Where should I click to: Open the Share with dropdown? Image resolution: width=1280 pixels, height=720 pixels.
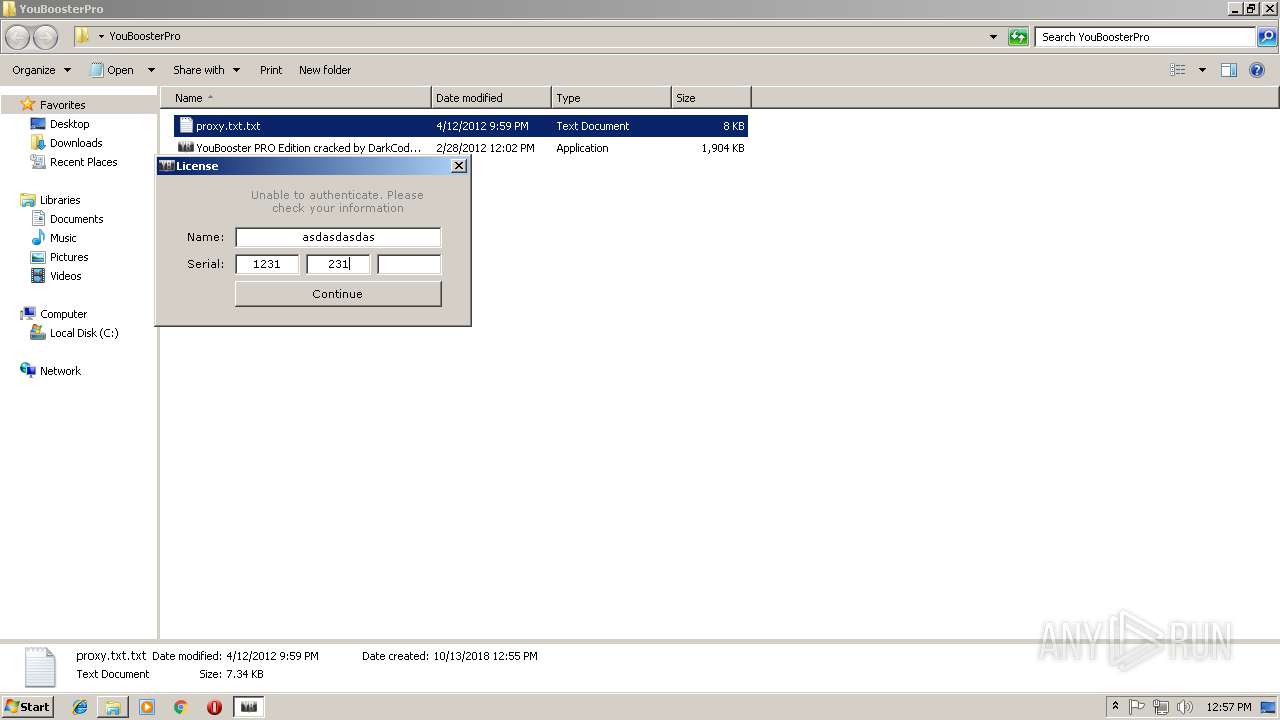(x=206, y=70)
